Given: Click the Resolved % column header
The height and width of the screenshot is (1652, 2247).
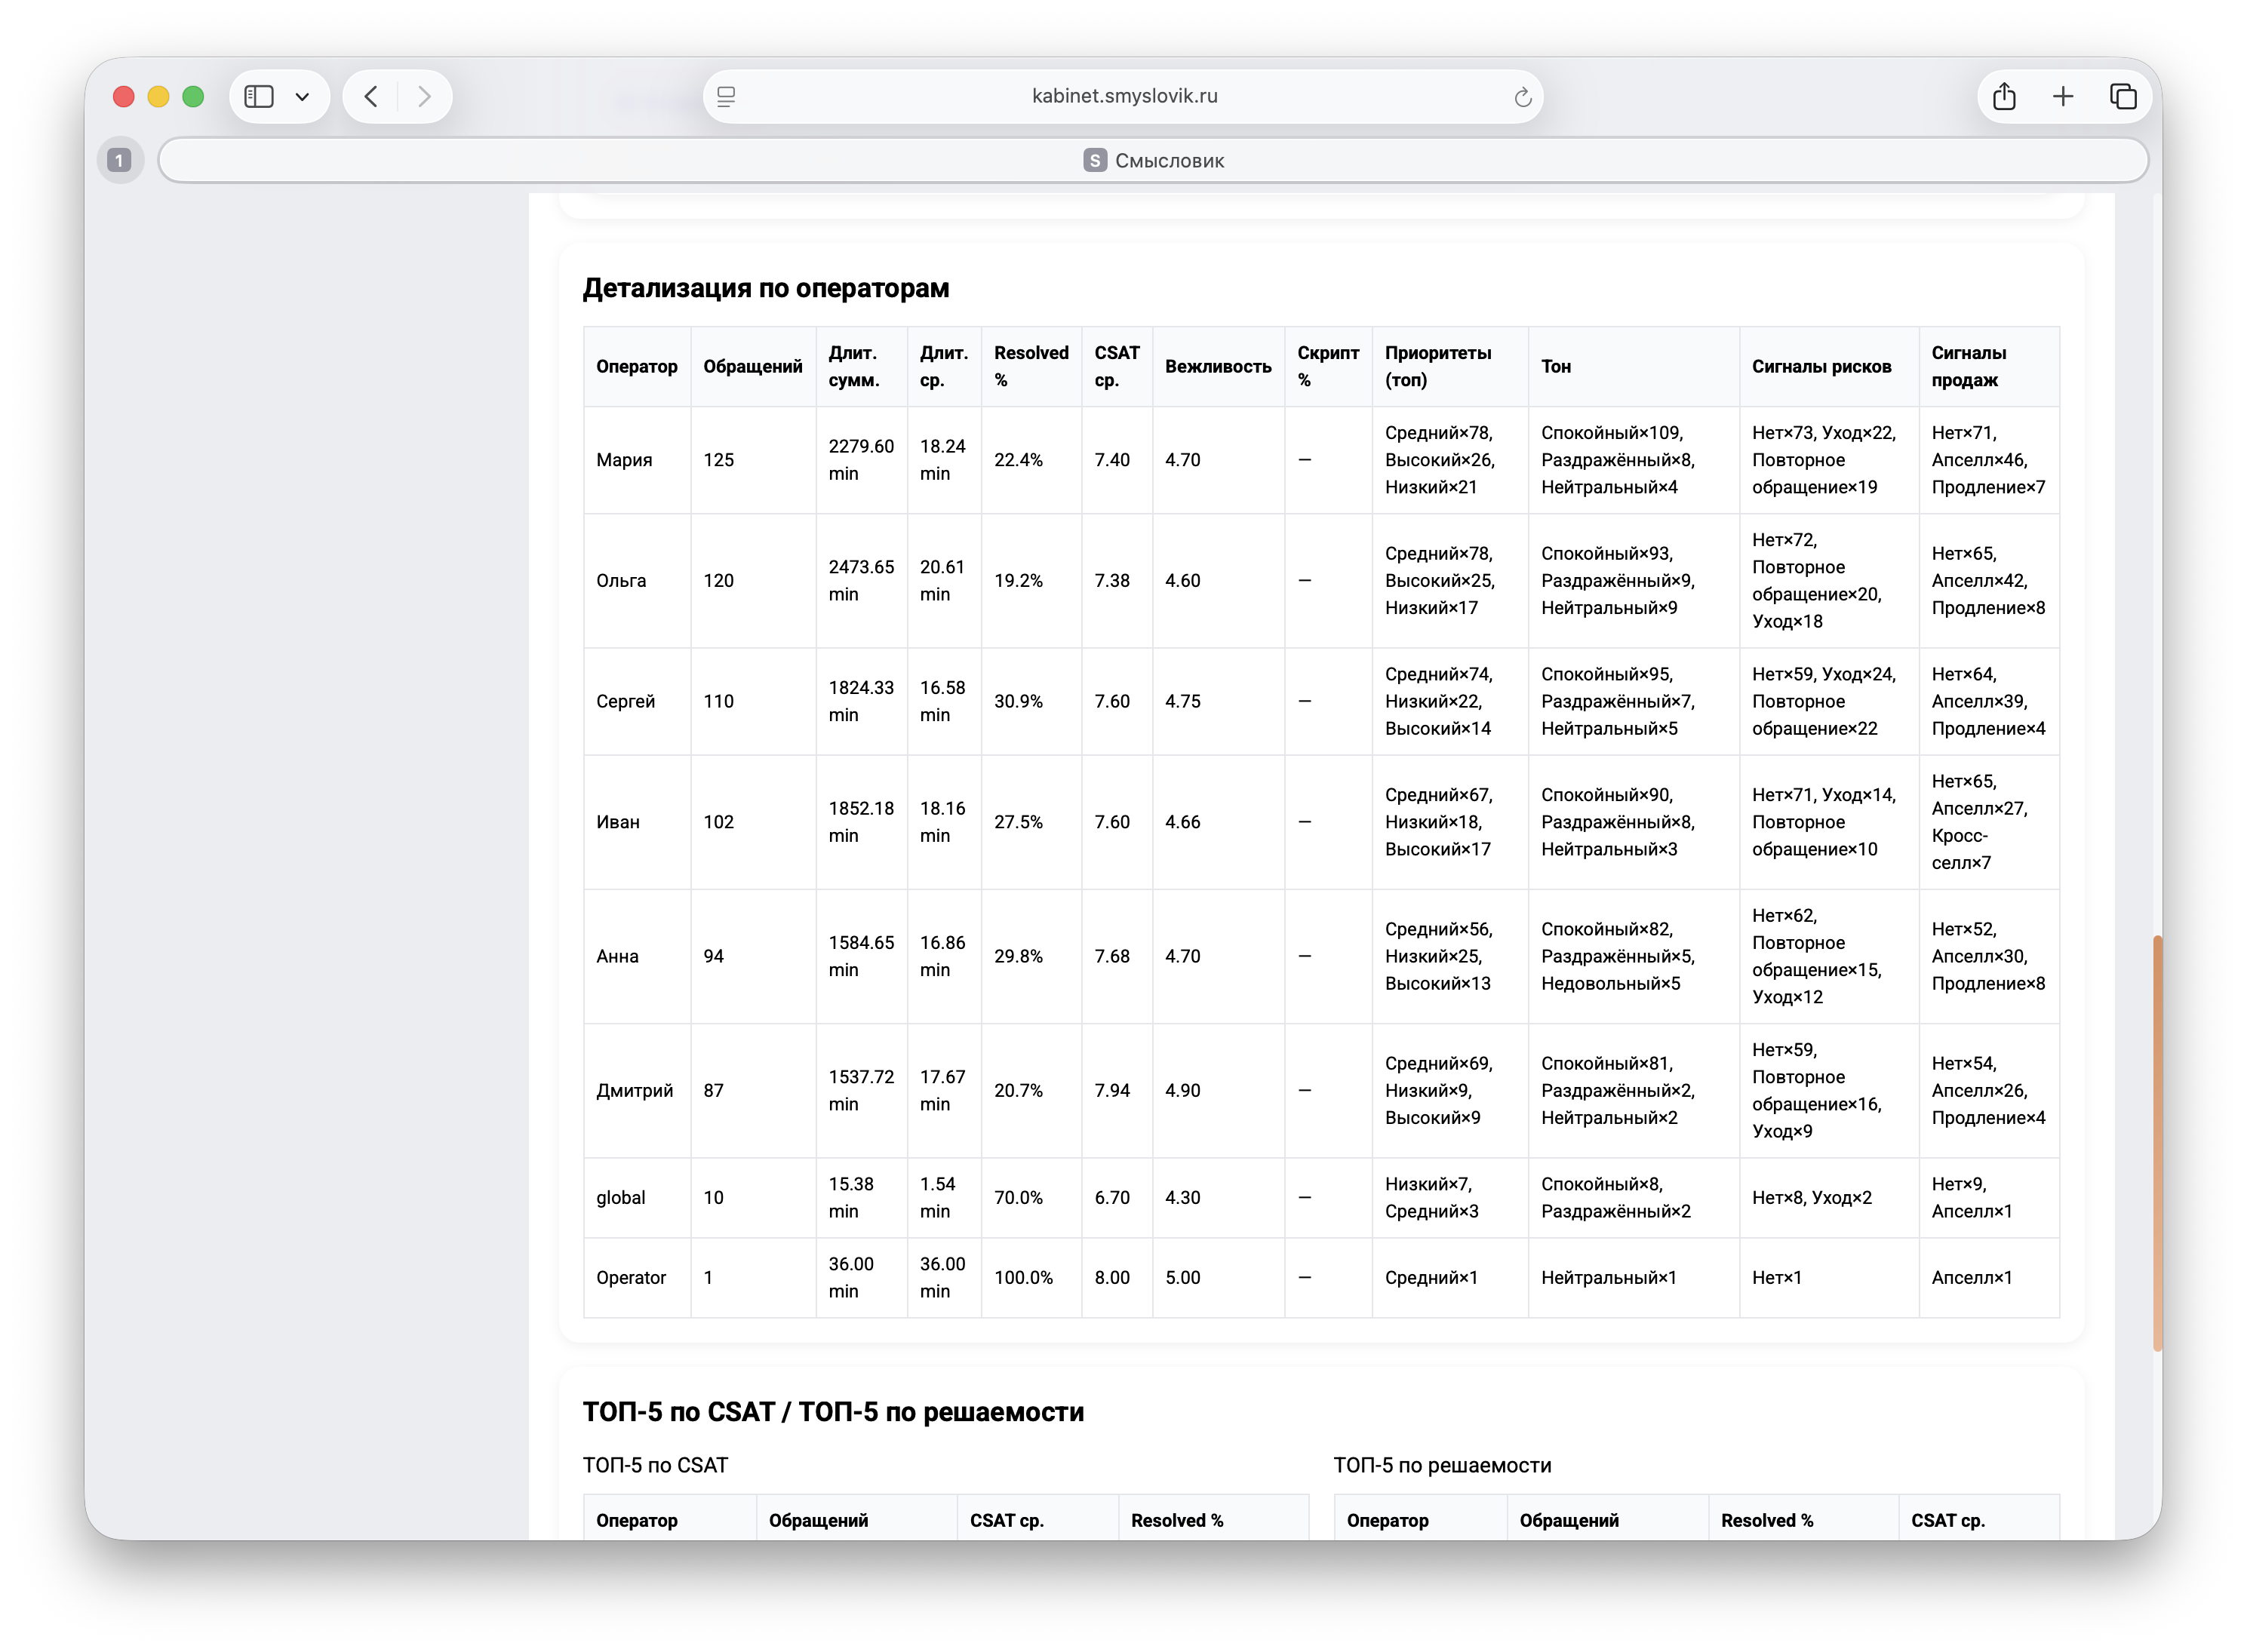Looking at the screenshot, I should click(1030, 366).
